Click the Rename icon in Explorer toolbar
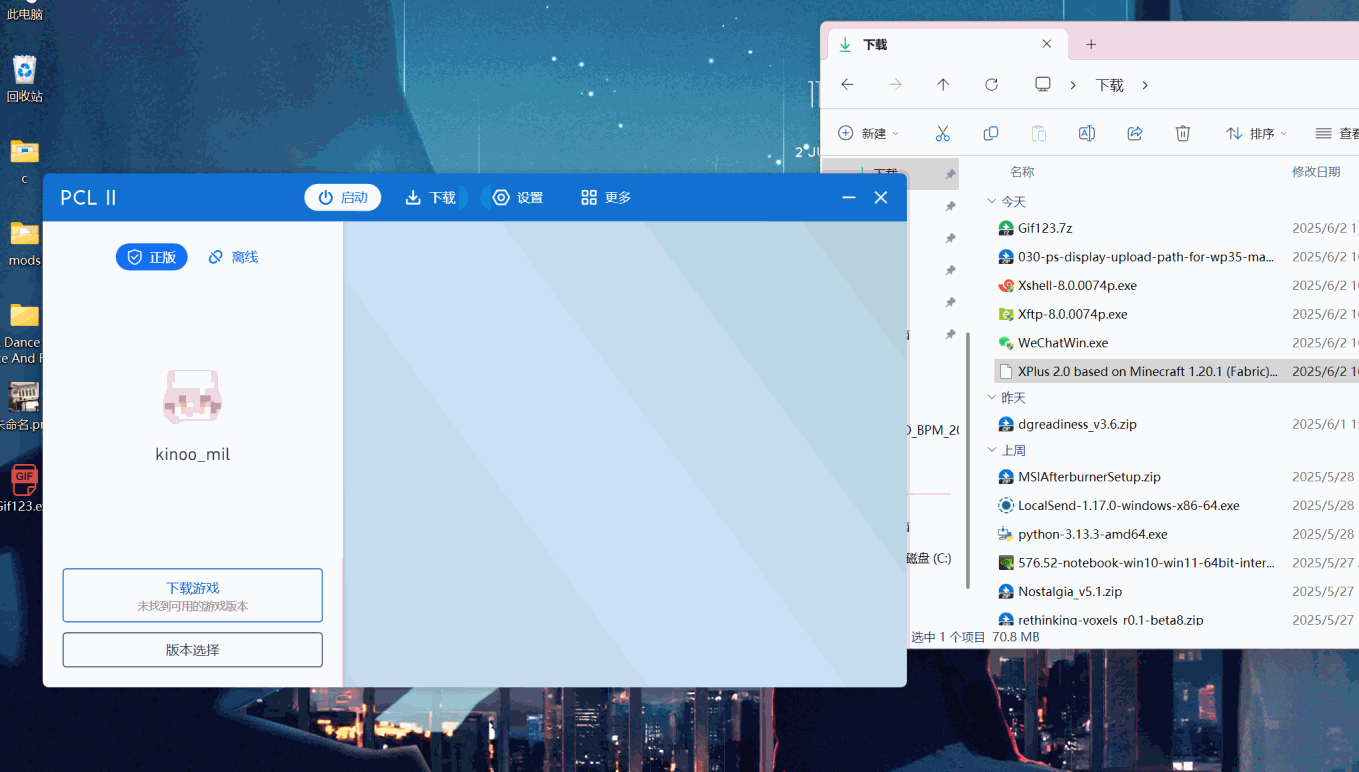 [1087, 133]
